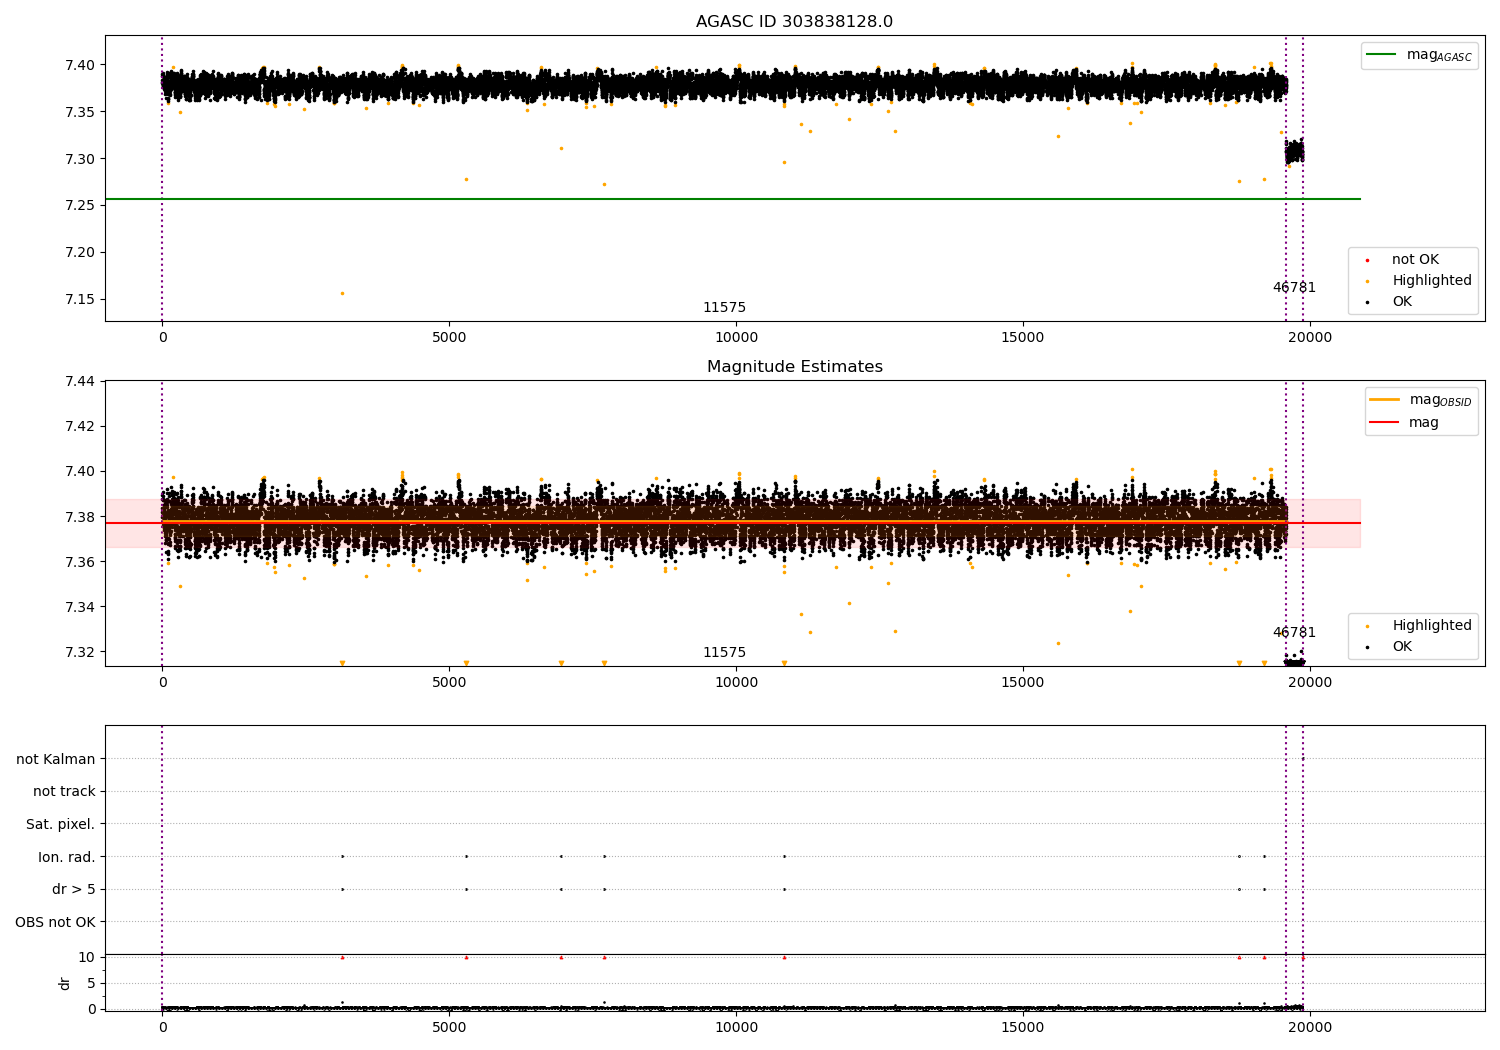Click the 'dr' y-axis label on bottom plot
Image resolution: width=1500 pixels, height=1050 pixels.
[x=65, y=983]
